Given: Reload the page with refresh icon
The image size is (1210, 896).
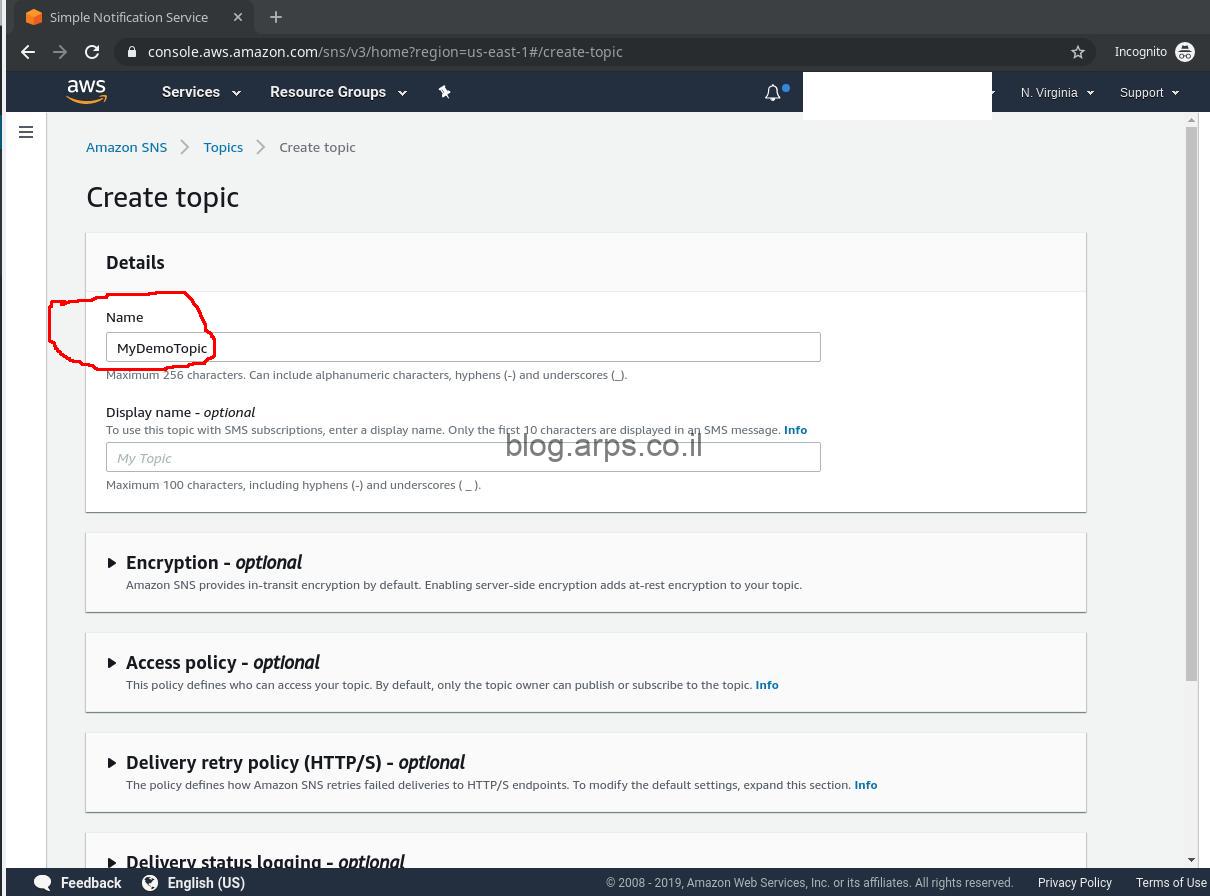Looking at the screenshot, I should pos(92,52).
